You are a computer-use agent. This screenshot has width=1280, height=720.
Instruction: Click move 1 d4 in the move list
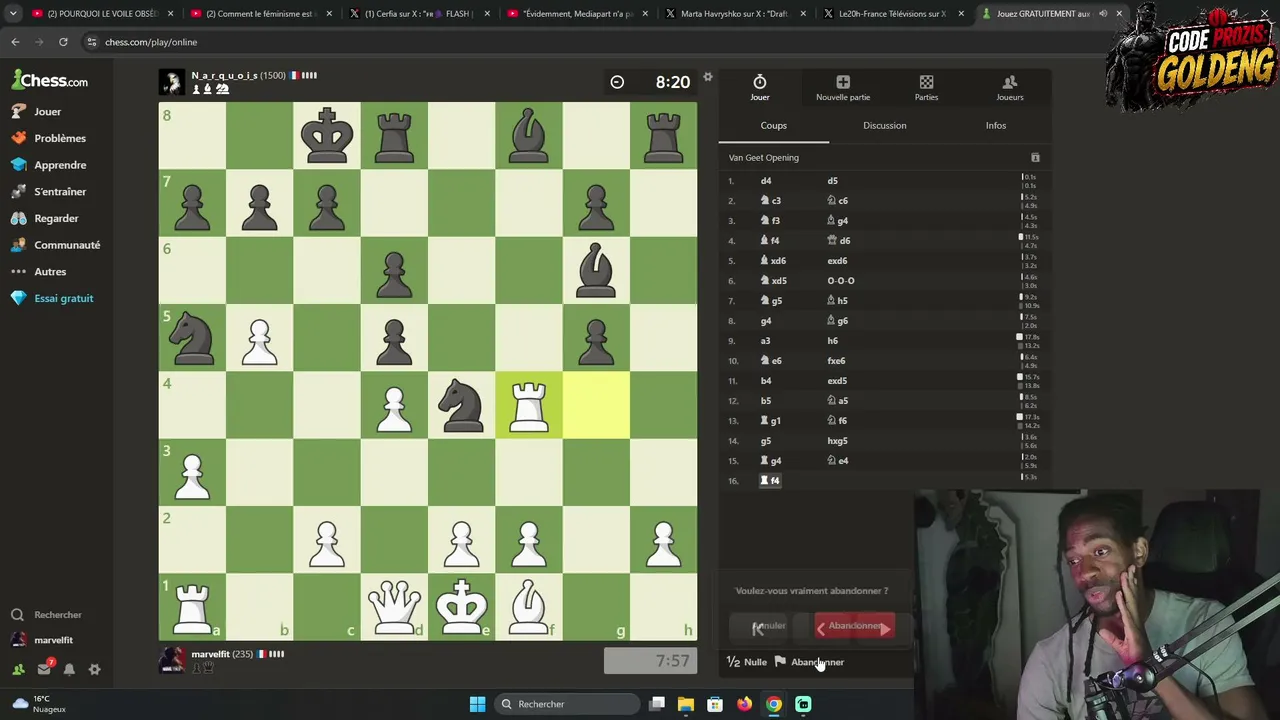coord(766,181)
